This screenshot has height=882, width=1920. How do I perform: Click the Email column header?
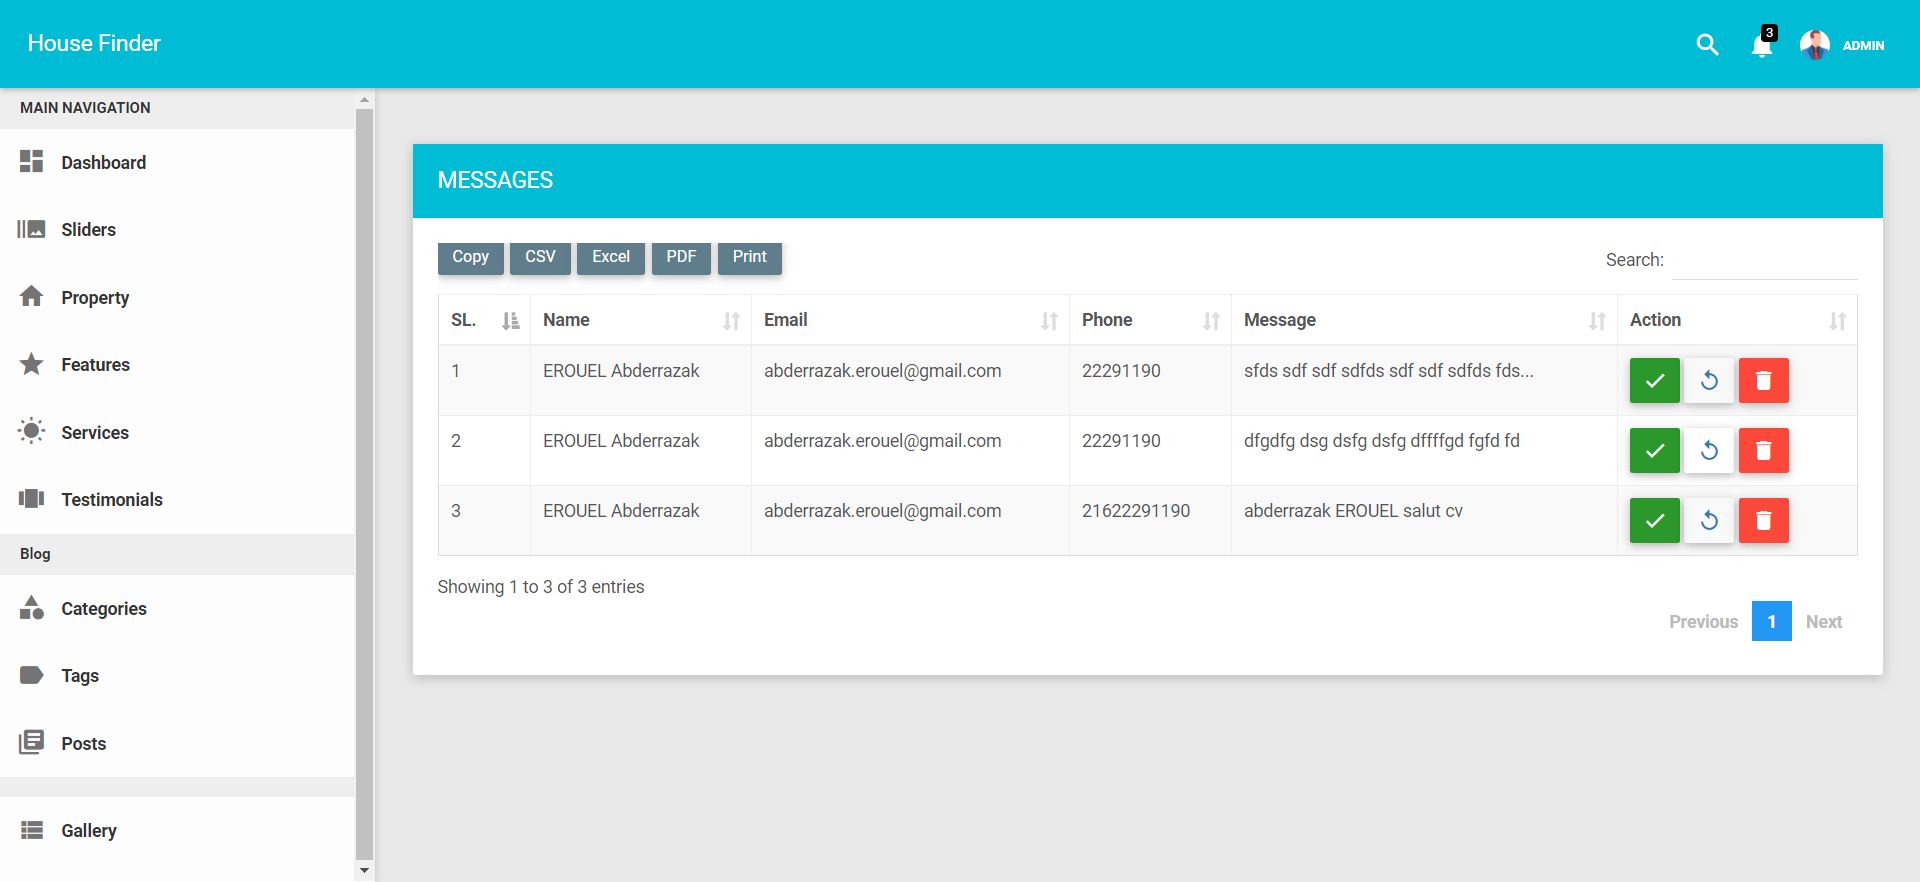(910, 320)
